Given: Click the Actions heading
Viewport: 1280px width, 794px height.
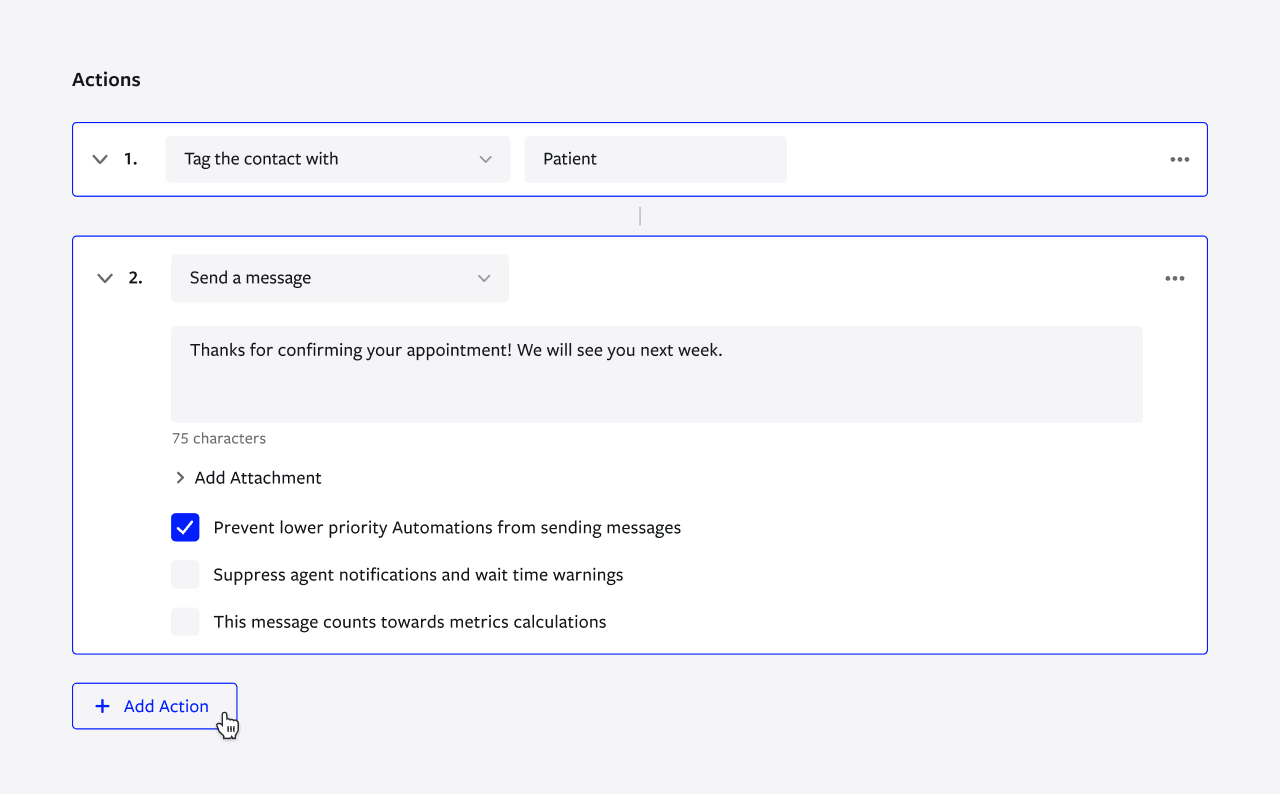Looking at the screenshot, I should (106, 80).
